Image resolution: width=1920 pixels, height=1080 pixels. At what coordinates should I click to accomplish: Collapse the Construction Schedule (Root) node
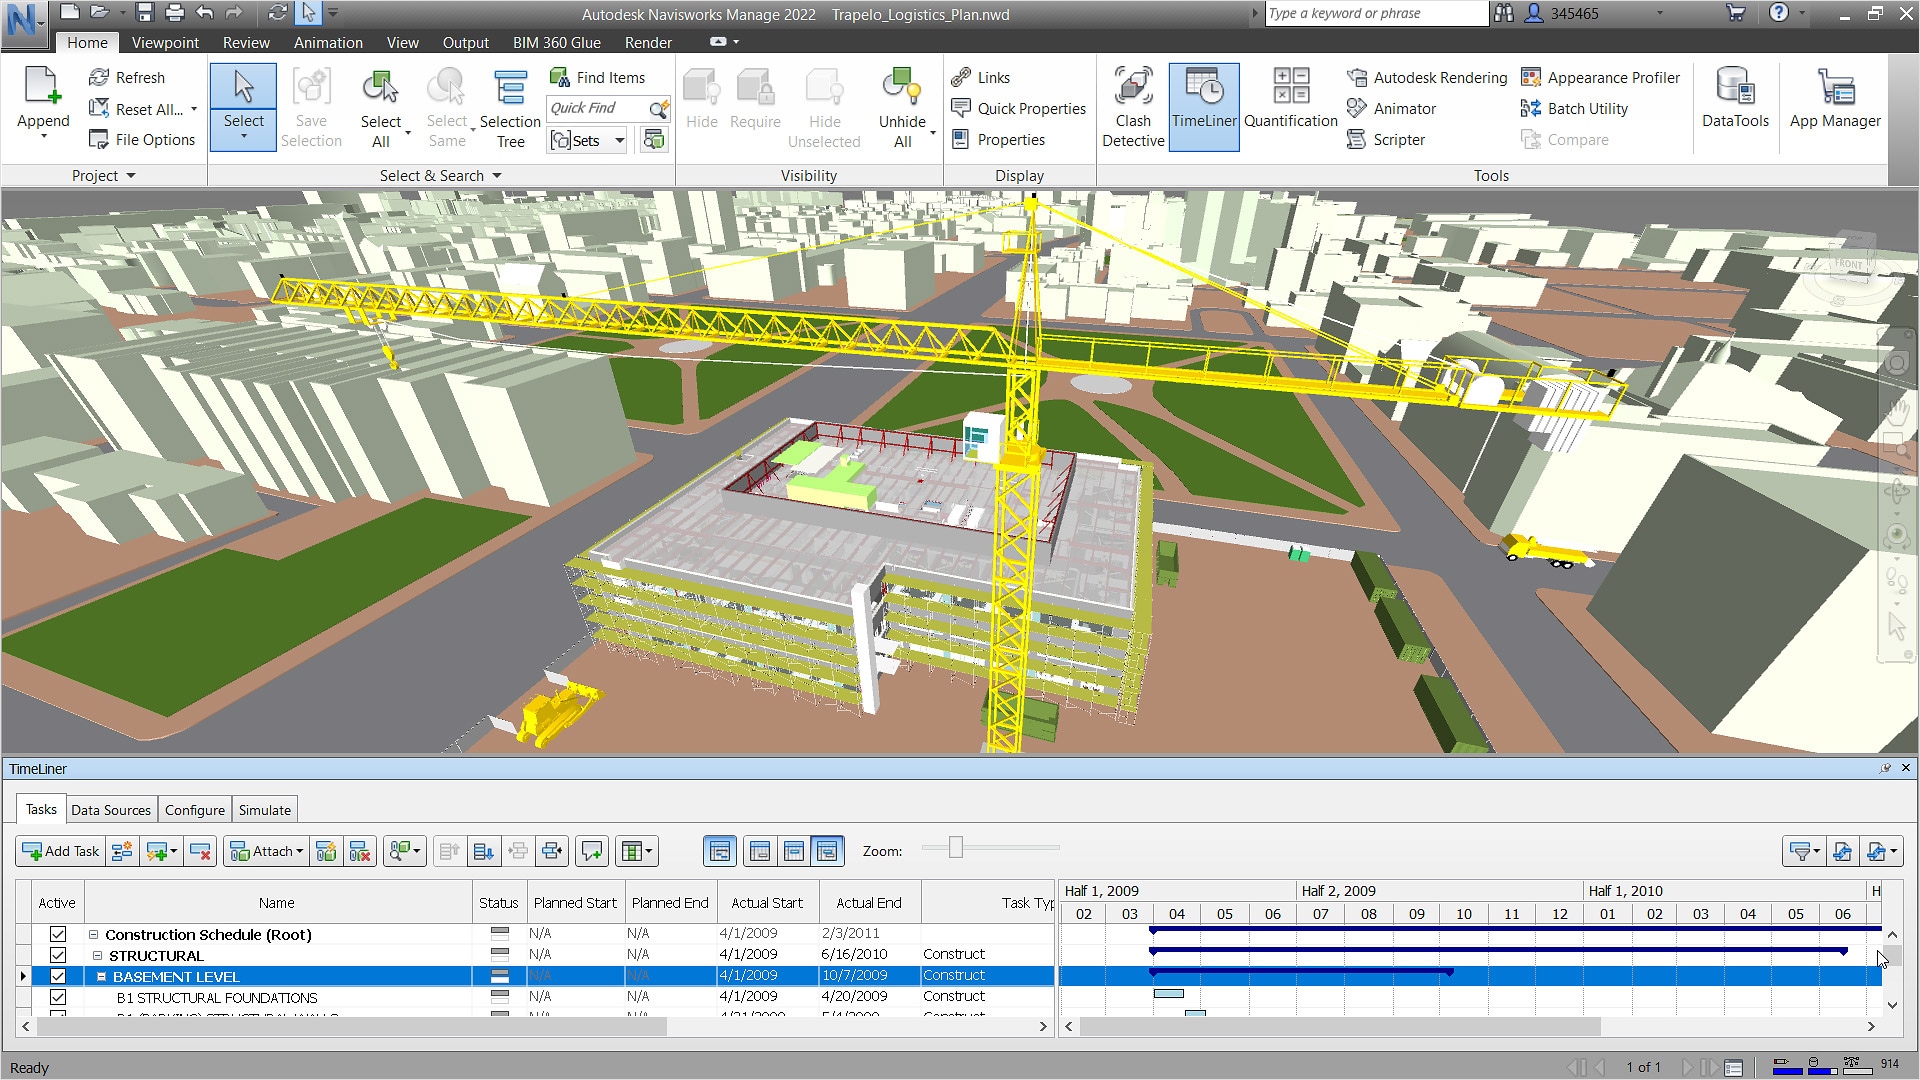pos(93,935)
